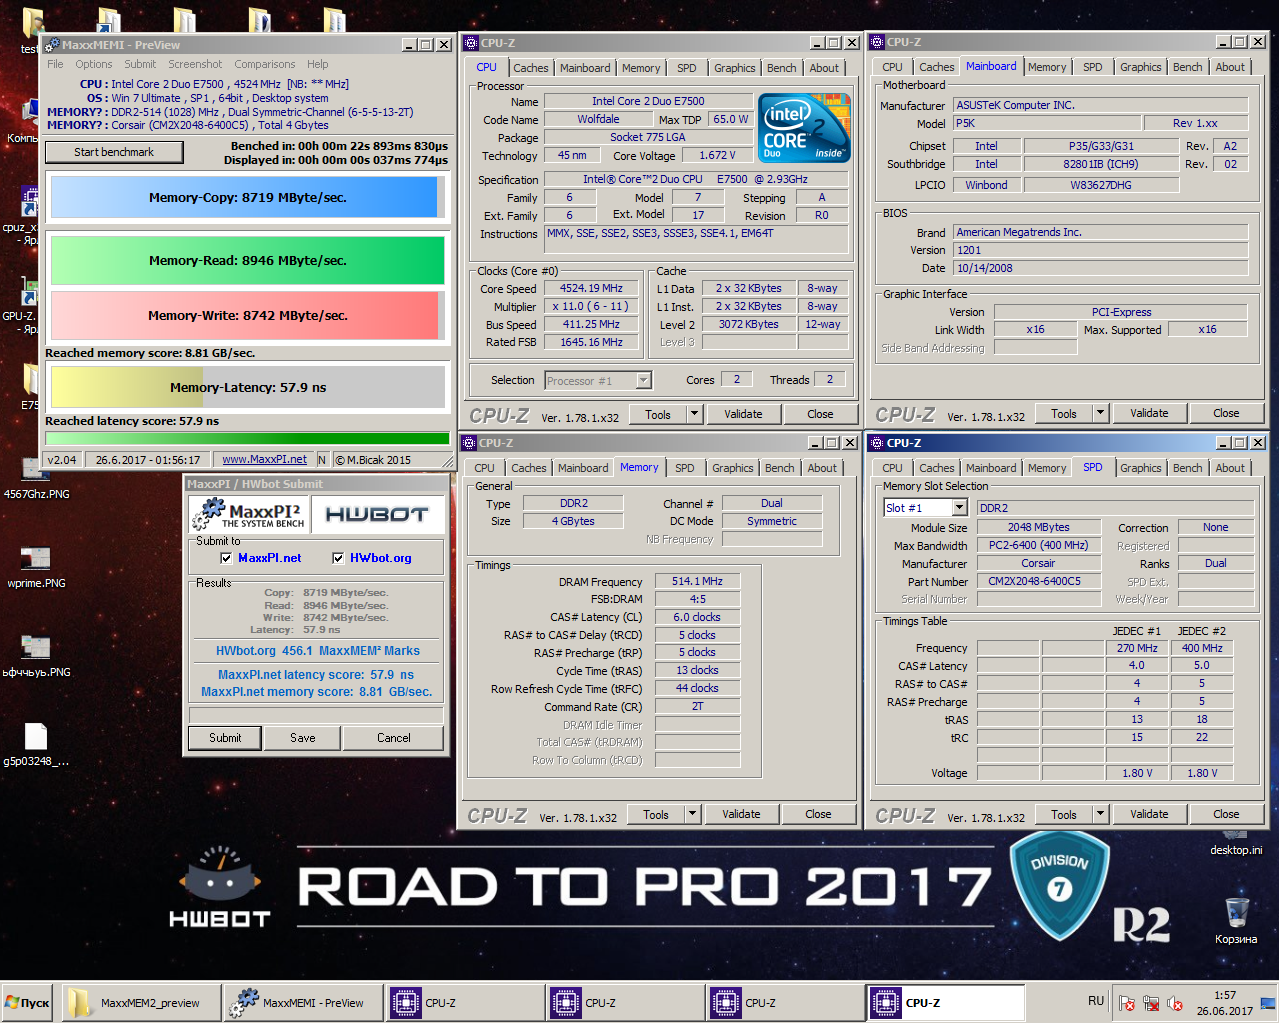This screenshot has width=1279, height=1023.
Task: Click Tools button in CPU-Z Memory window
Action: [656, 814]
